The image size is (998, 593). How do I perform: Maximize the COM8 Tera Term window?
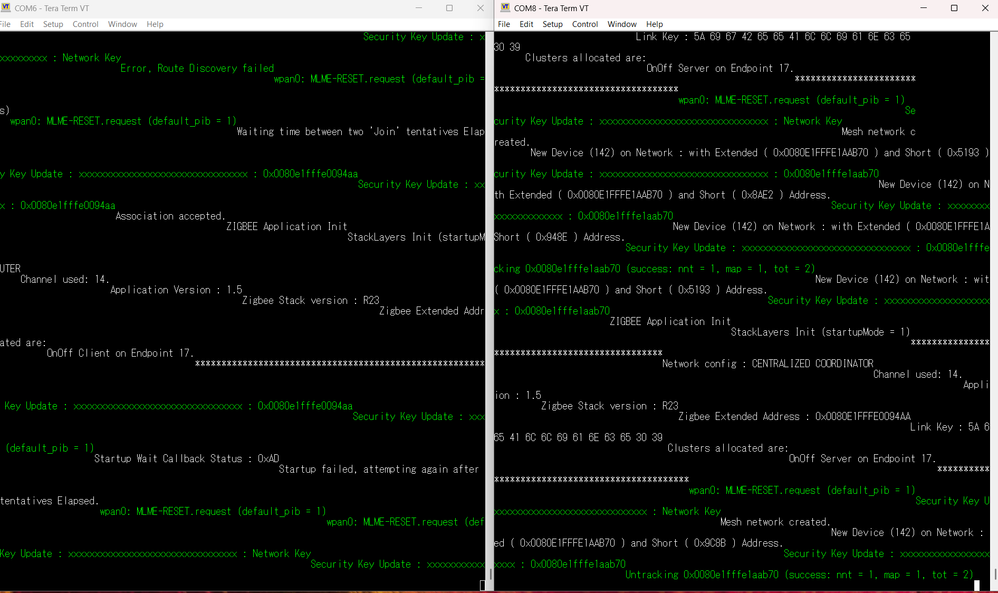click(x=954, y=8)
